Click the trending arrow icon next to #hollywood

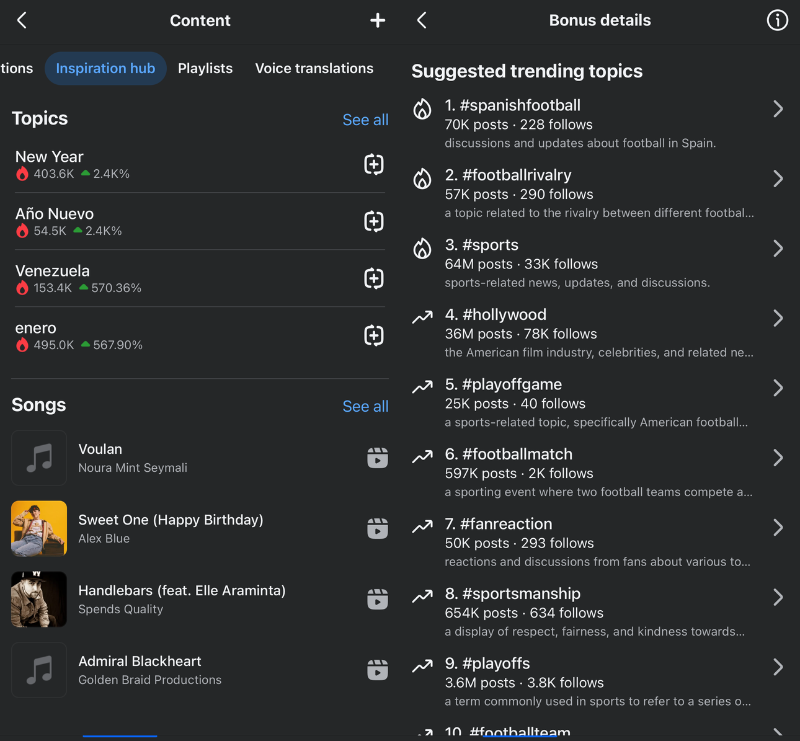point(421,316)
